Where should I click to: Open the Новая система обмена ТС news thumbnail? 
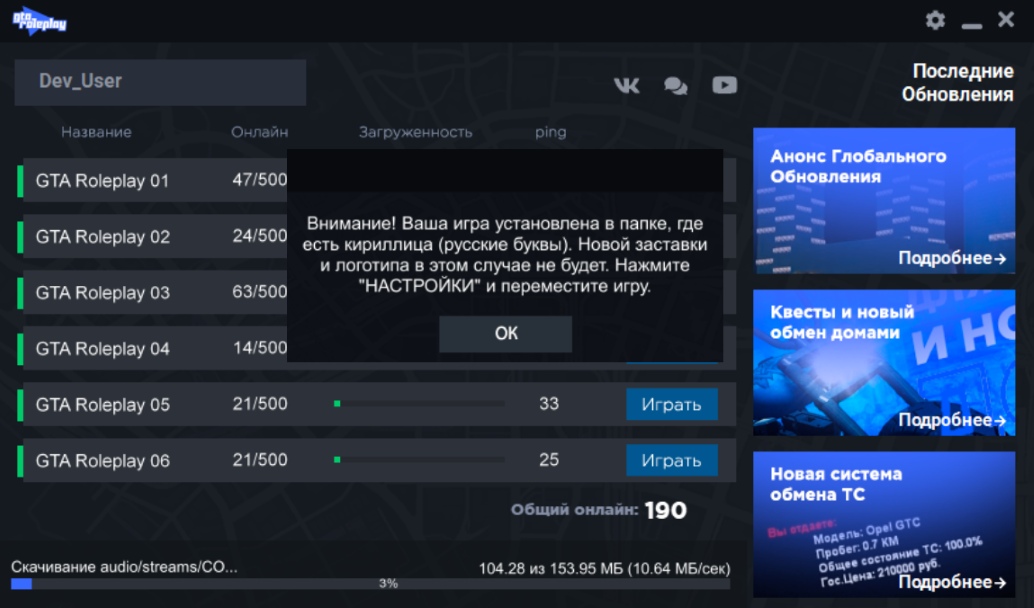pos(884,524)
